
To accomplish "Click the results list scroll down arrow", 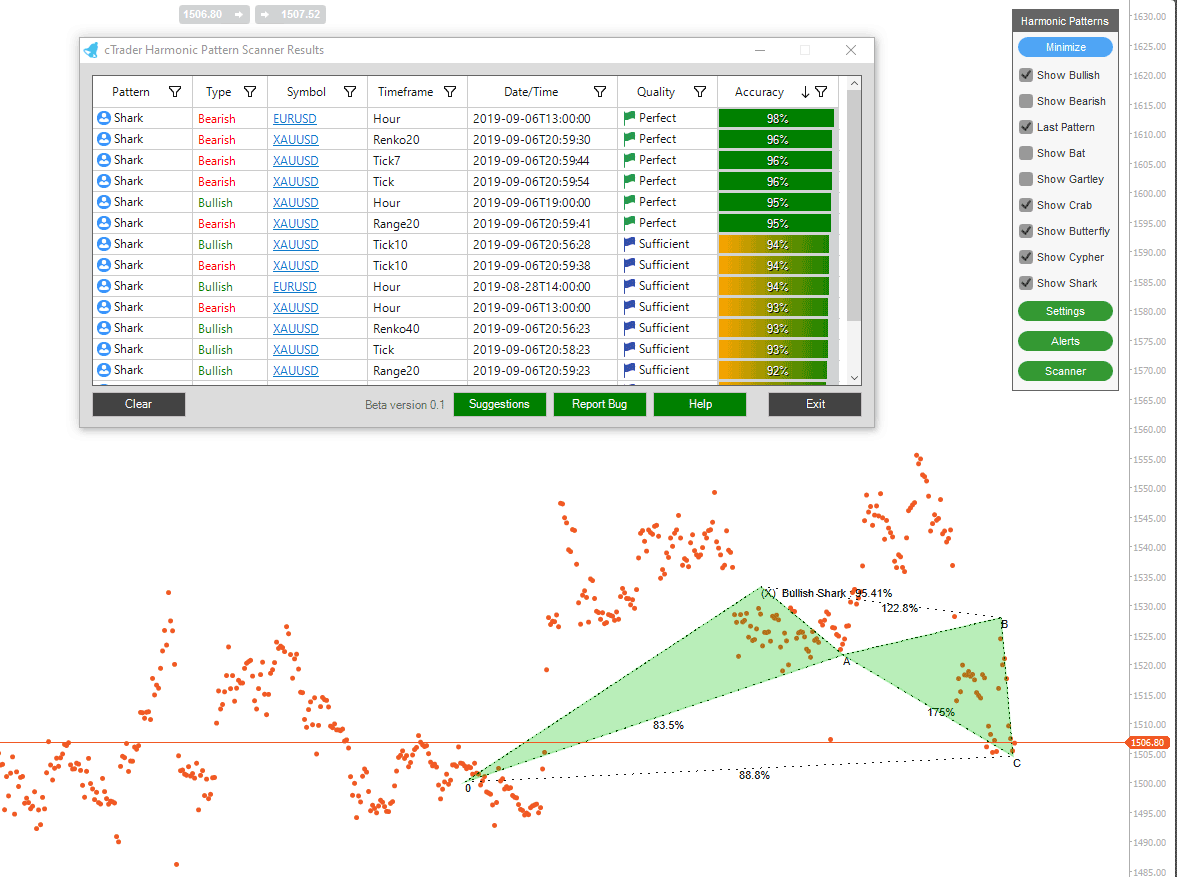I will pos(854,378).
